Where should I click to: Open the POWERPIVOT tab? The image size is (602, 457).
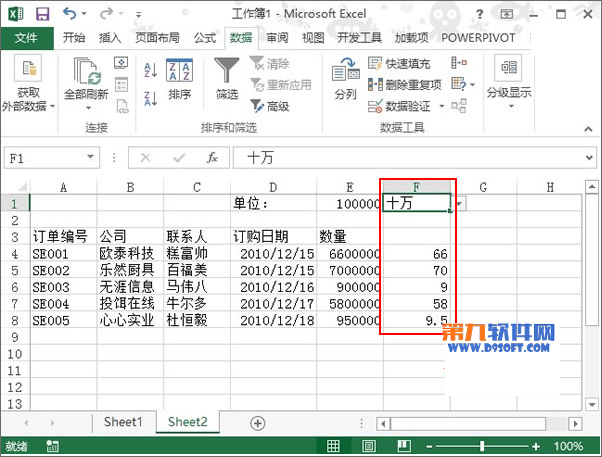click(x=478, y=38)
